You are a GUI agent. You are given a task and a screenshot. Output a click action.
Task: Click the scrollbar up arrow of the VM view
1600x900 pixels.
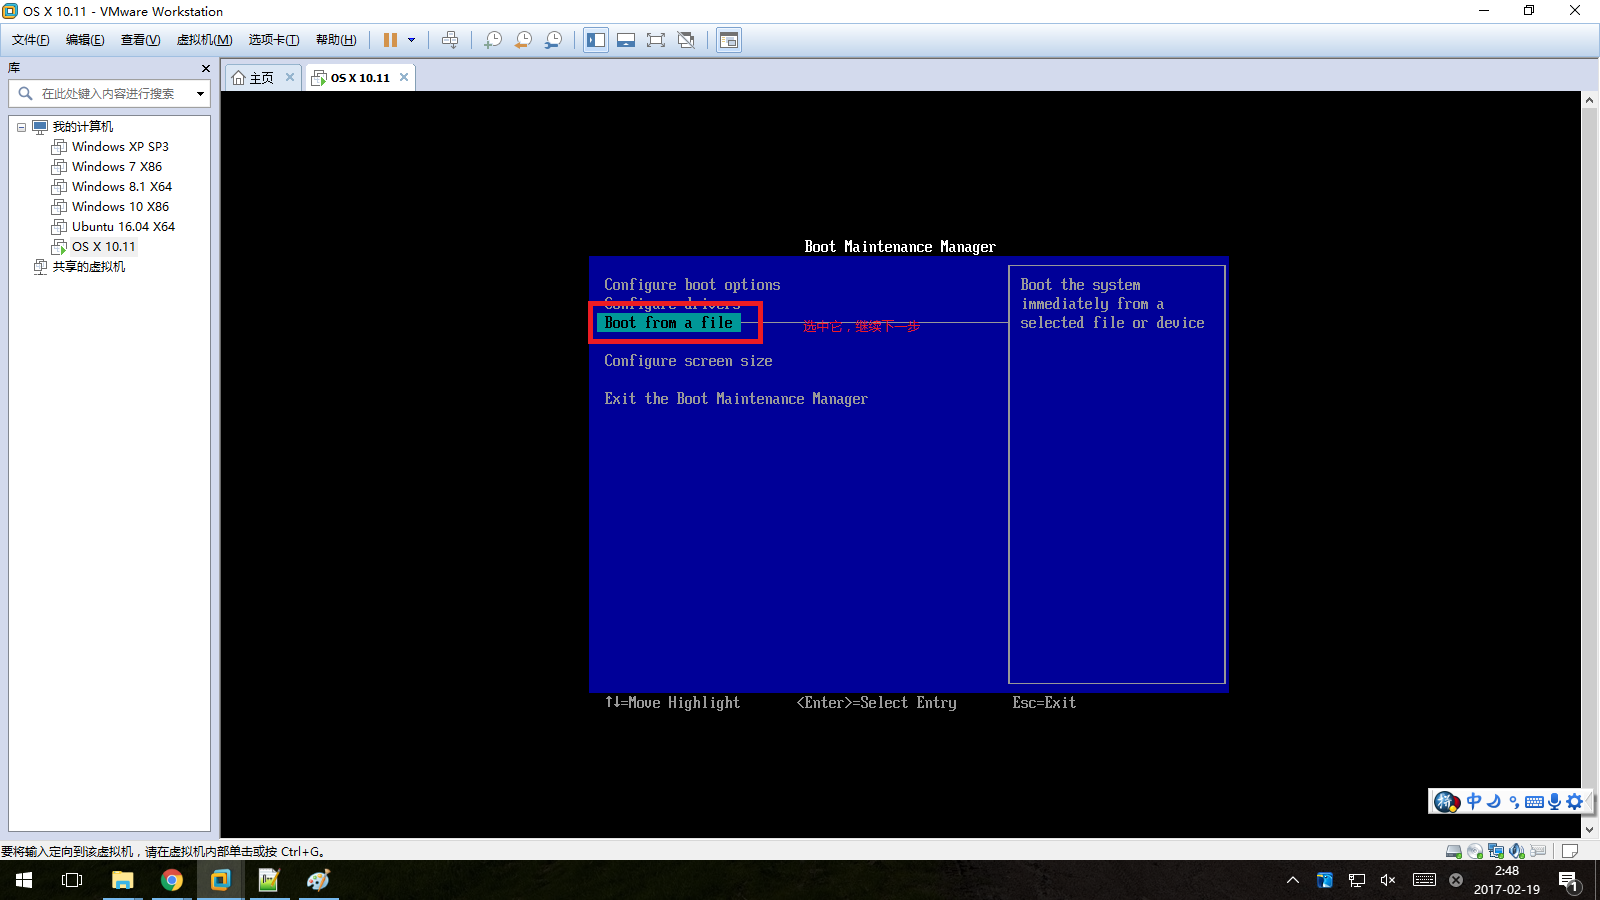tap(1589, 98)
